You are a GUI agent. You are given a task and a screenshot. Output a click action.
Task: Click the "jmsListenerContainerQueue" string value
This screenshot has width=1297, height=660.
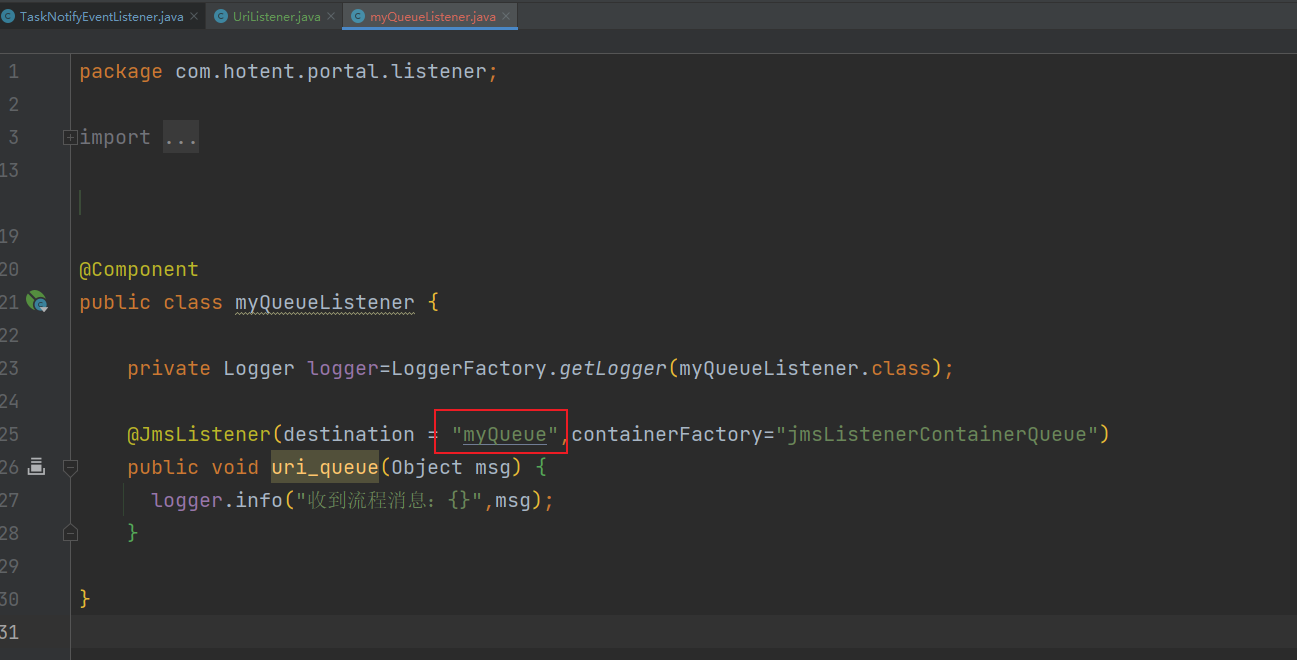click(938, 434)
